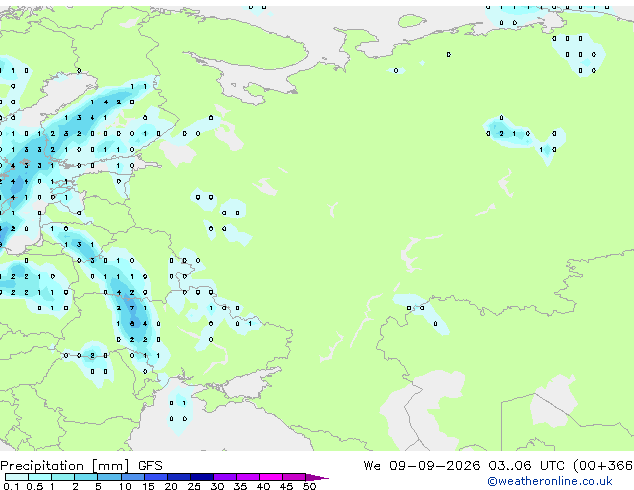Click the legend label '35'
This screenshot has width=634, height=490.
click(x=240, y=486)
